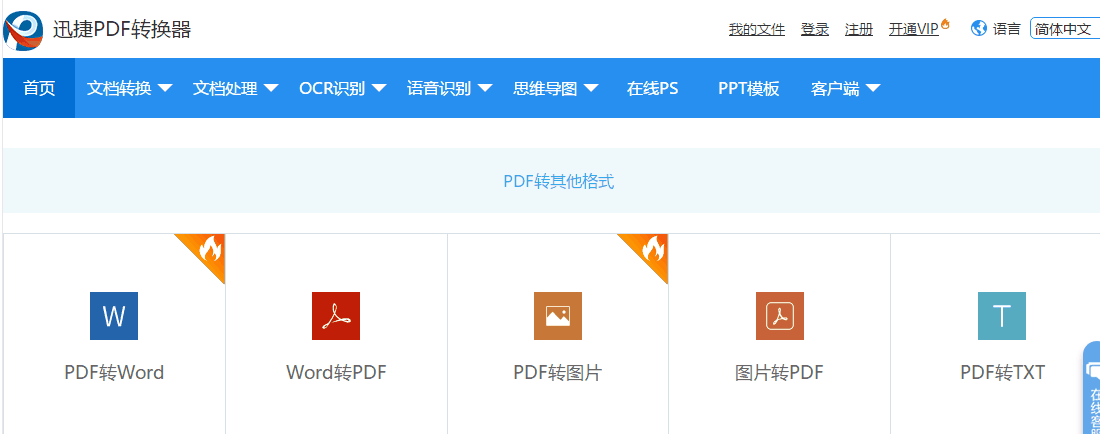Click the 注册 link
The width and height of the screenshot is (1100, 434).
tap(859, 29)
